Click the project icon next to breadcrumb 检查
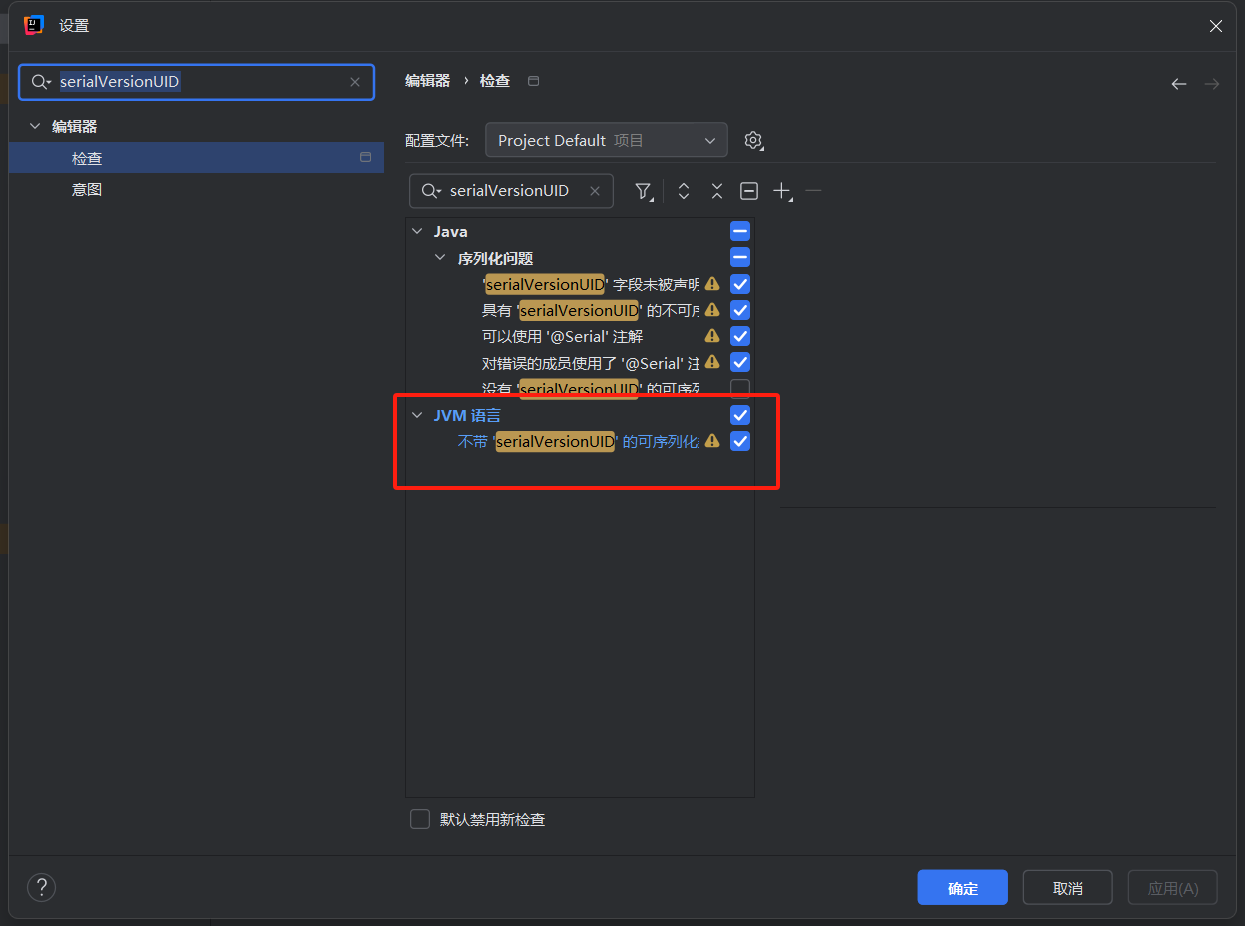Image resolution: width=1245 pixels, height=926 pixels. click(534, 81)
